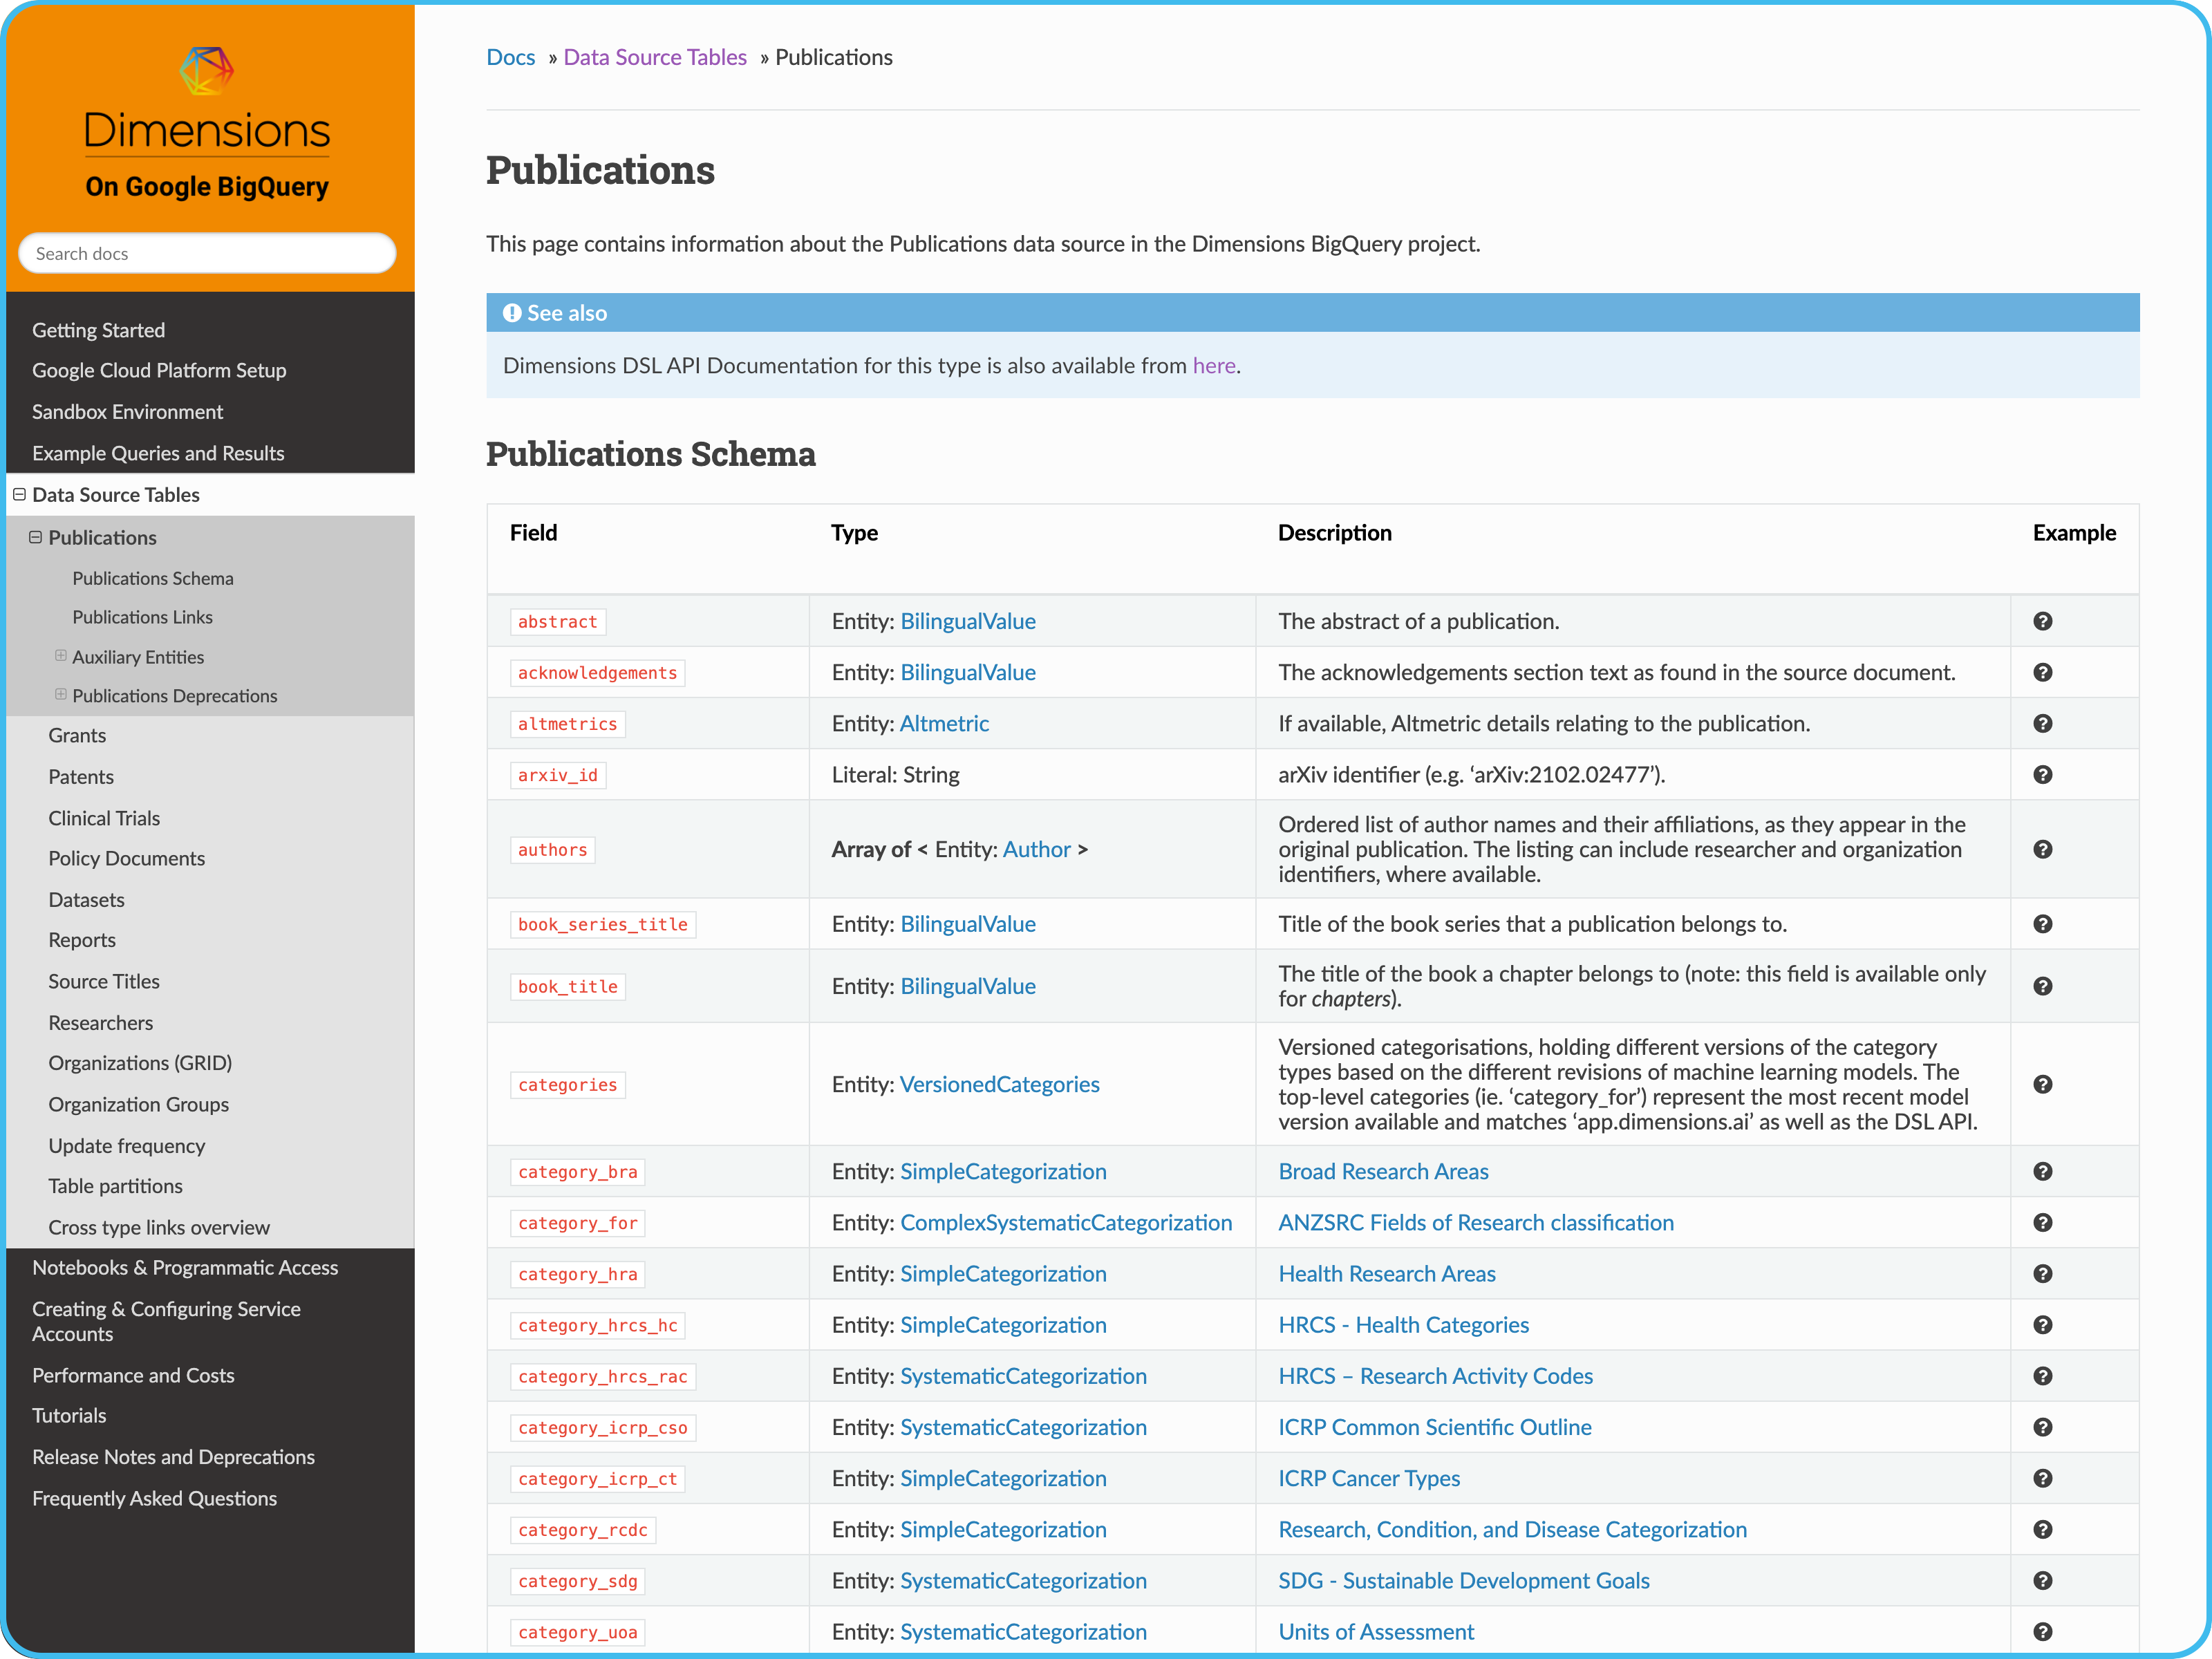Follow the 'here' DSL API documentation link
Image resolution: width=2212 pixels, height=1659 pixels.
pyautogui.click(x=1213, y=365)
